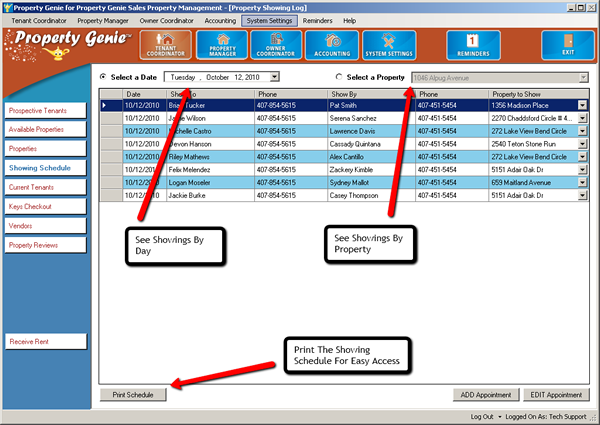This screenshot has height=425, width=600.
Task: Select the Jackie Burke cell
Action: [x=210, y=195]
